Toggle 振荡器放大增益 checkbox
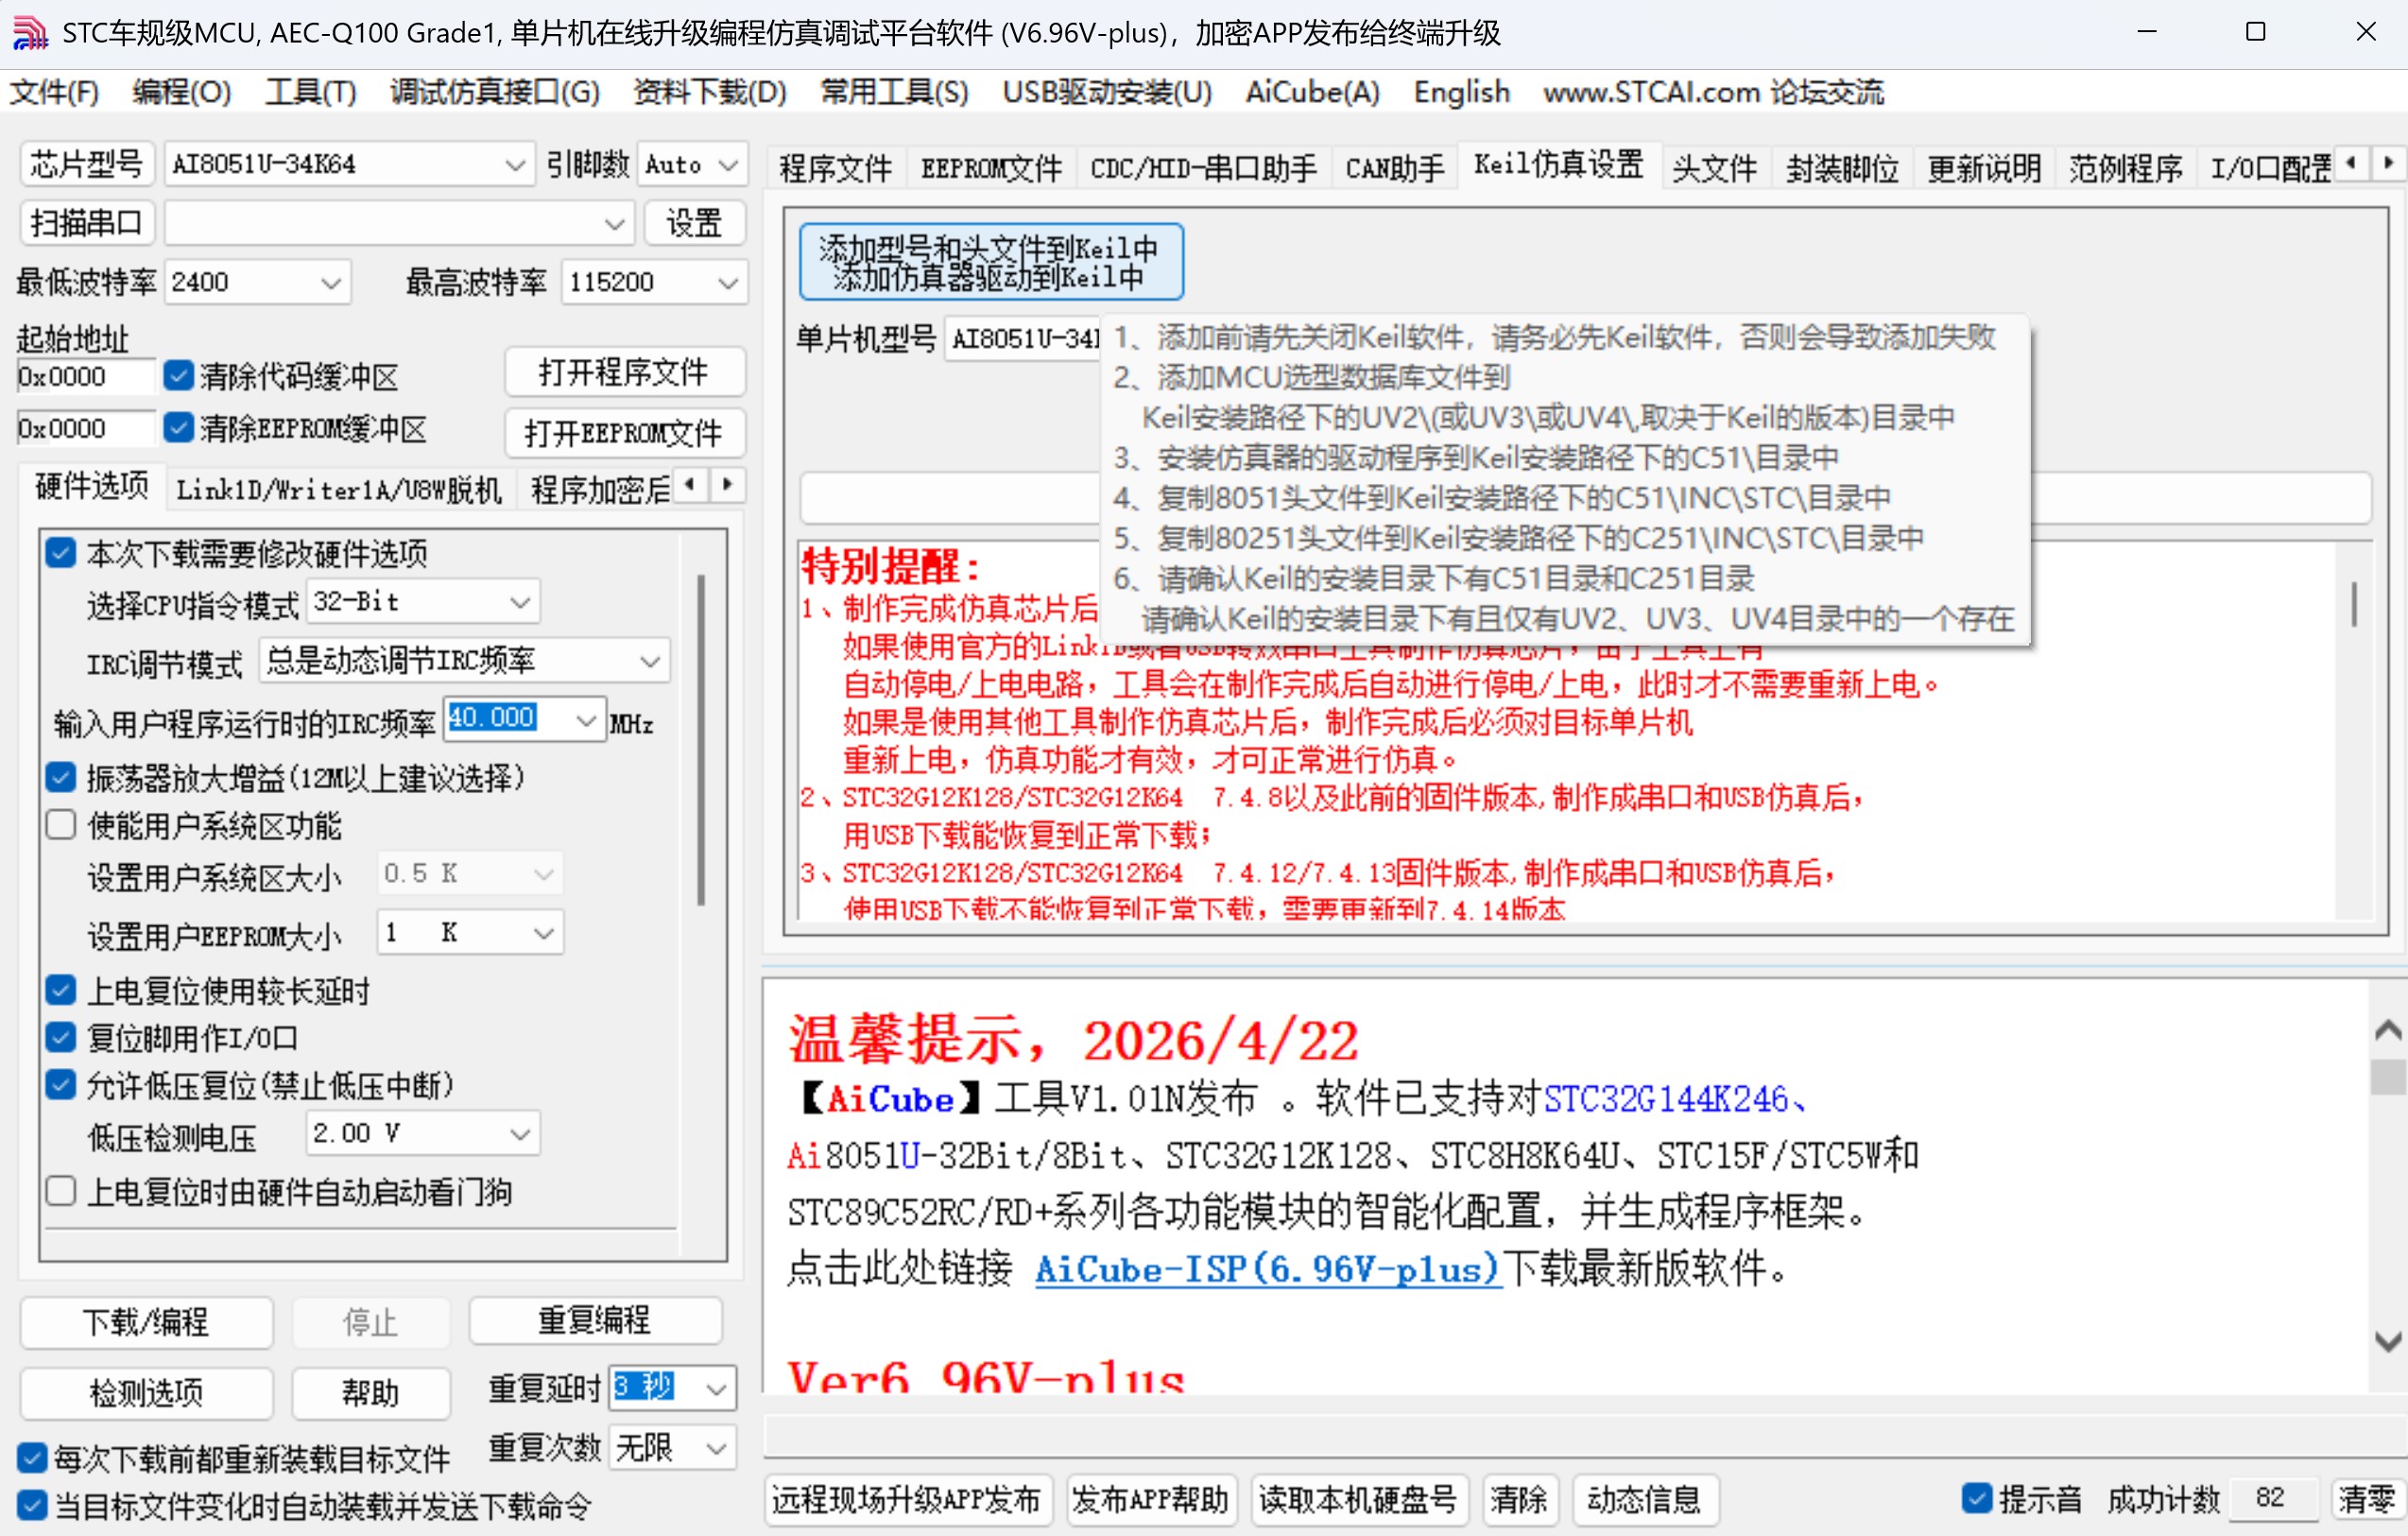 (61, 777)
